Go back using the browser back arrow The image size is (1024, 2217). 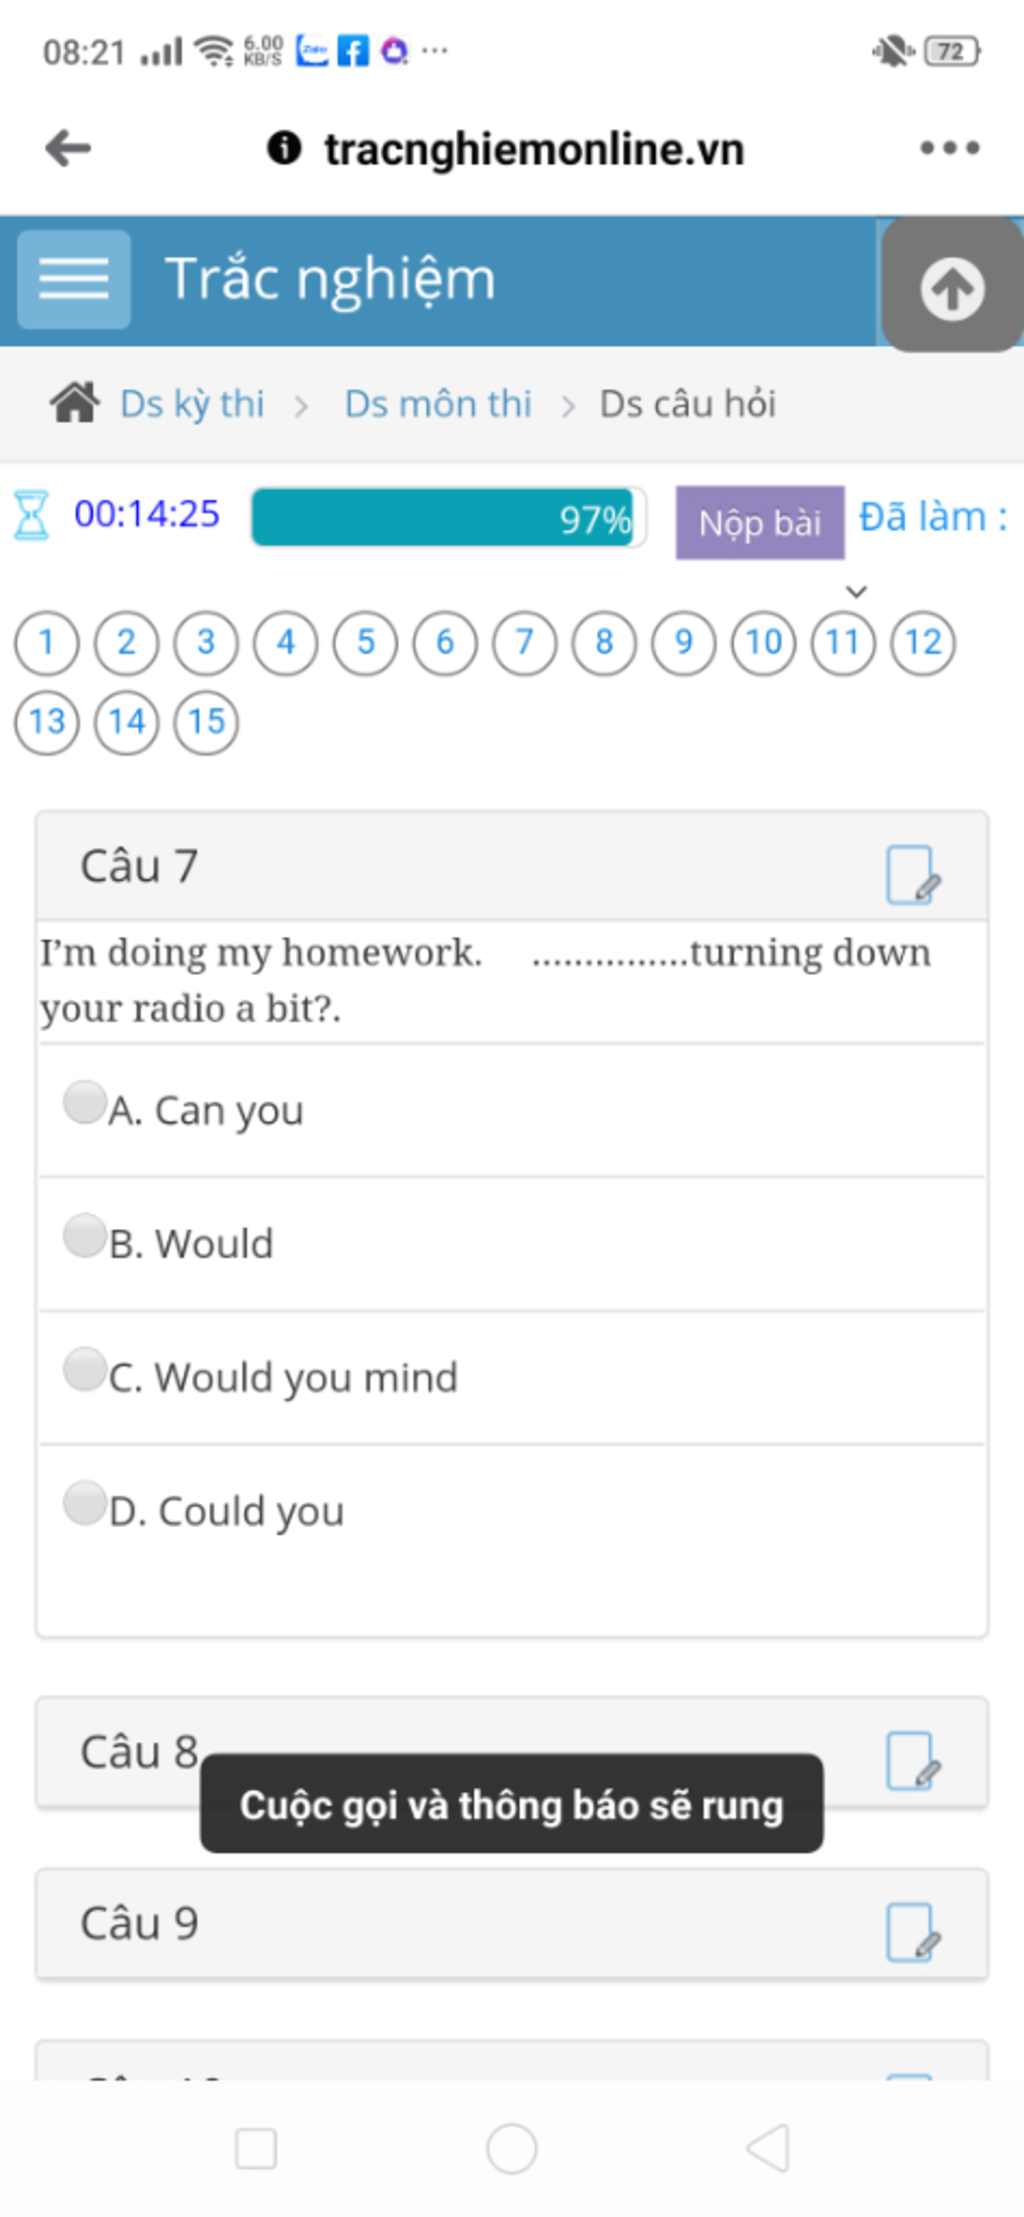click(68, 148)
